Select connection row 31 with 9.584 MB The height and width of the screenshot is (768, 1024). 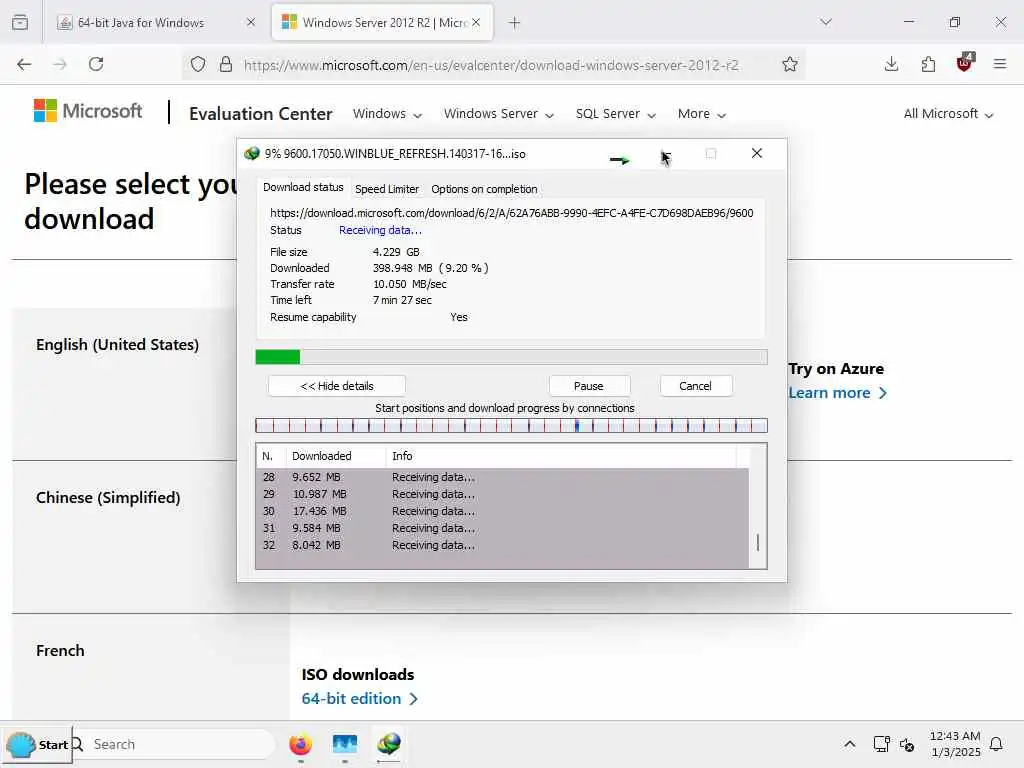(x=502, y=528)
